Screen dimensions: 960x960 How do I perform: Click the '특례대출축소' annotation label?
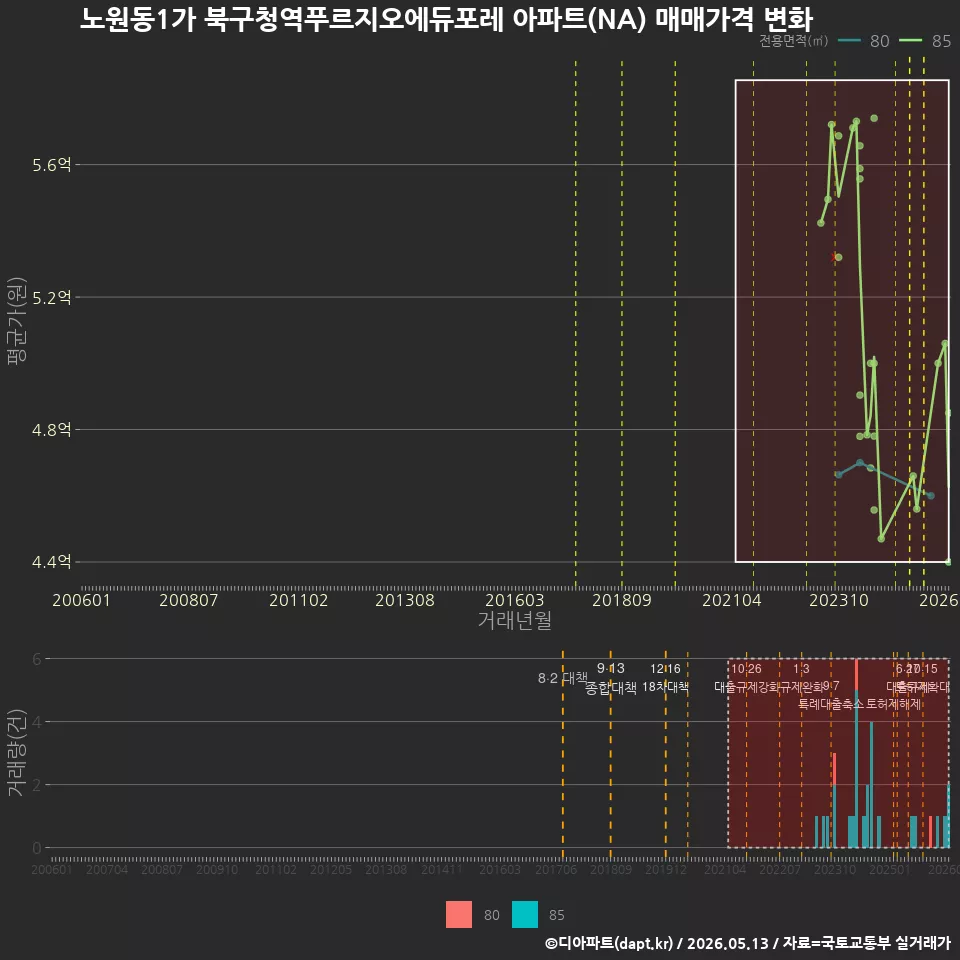(830, 704)
